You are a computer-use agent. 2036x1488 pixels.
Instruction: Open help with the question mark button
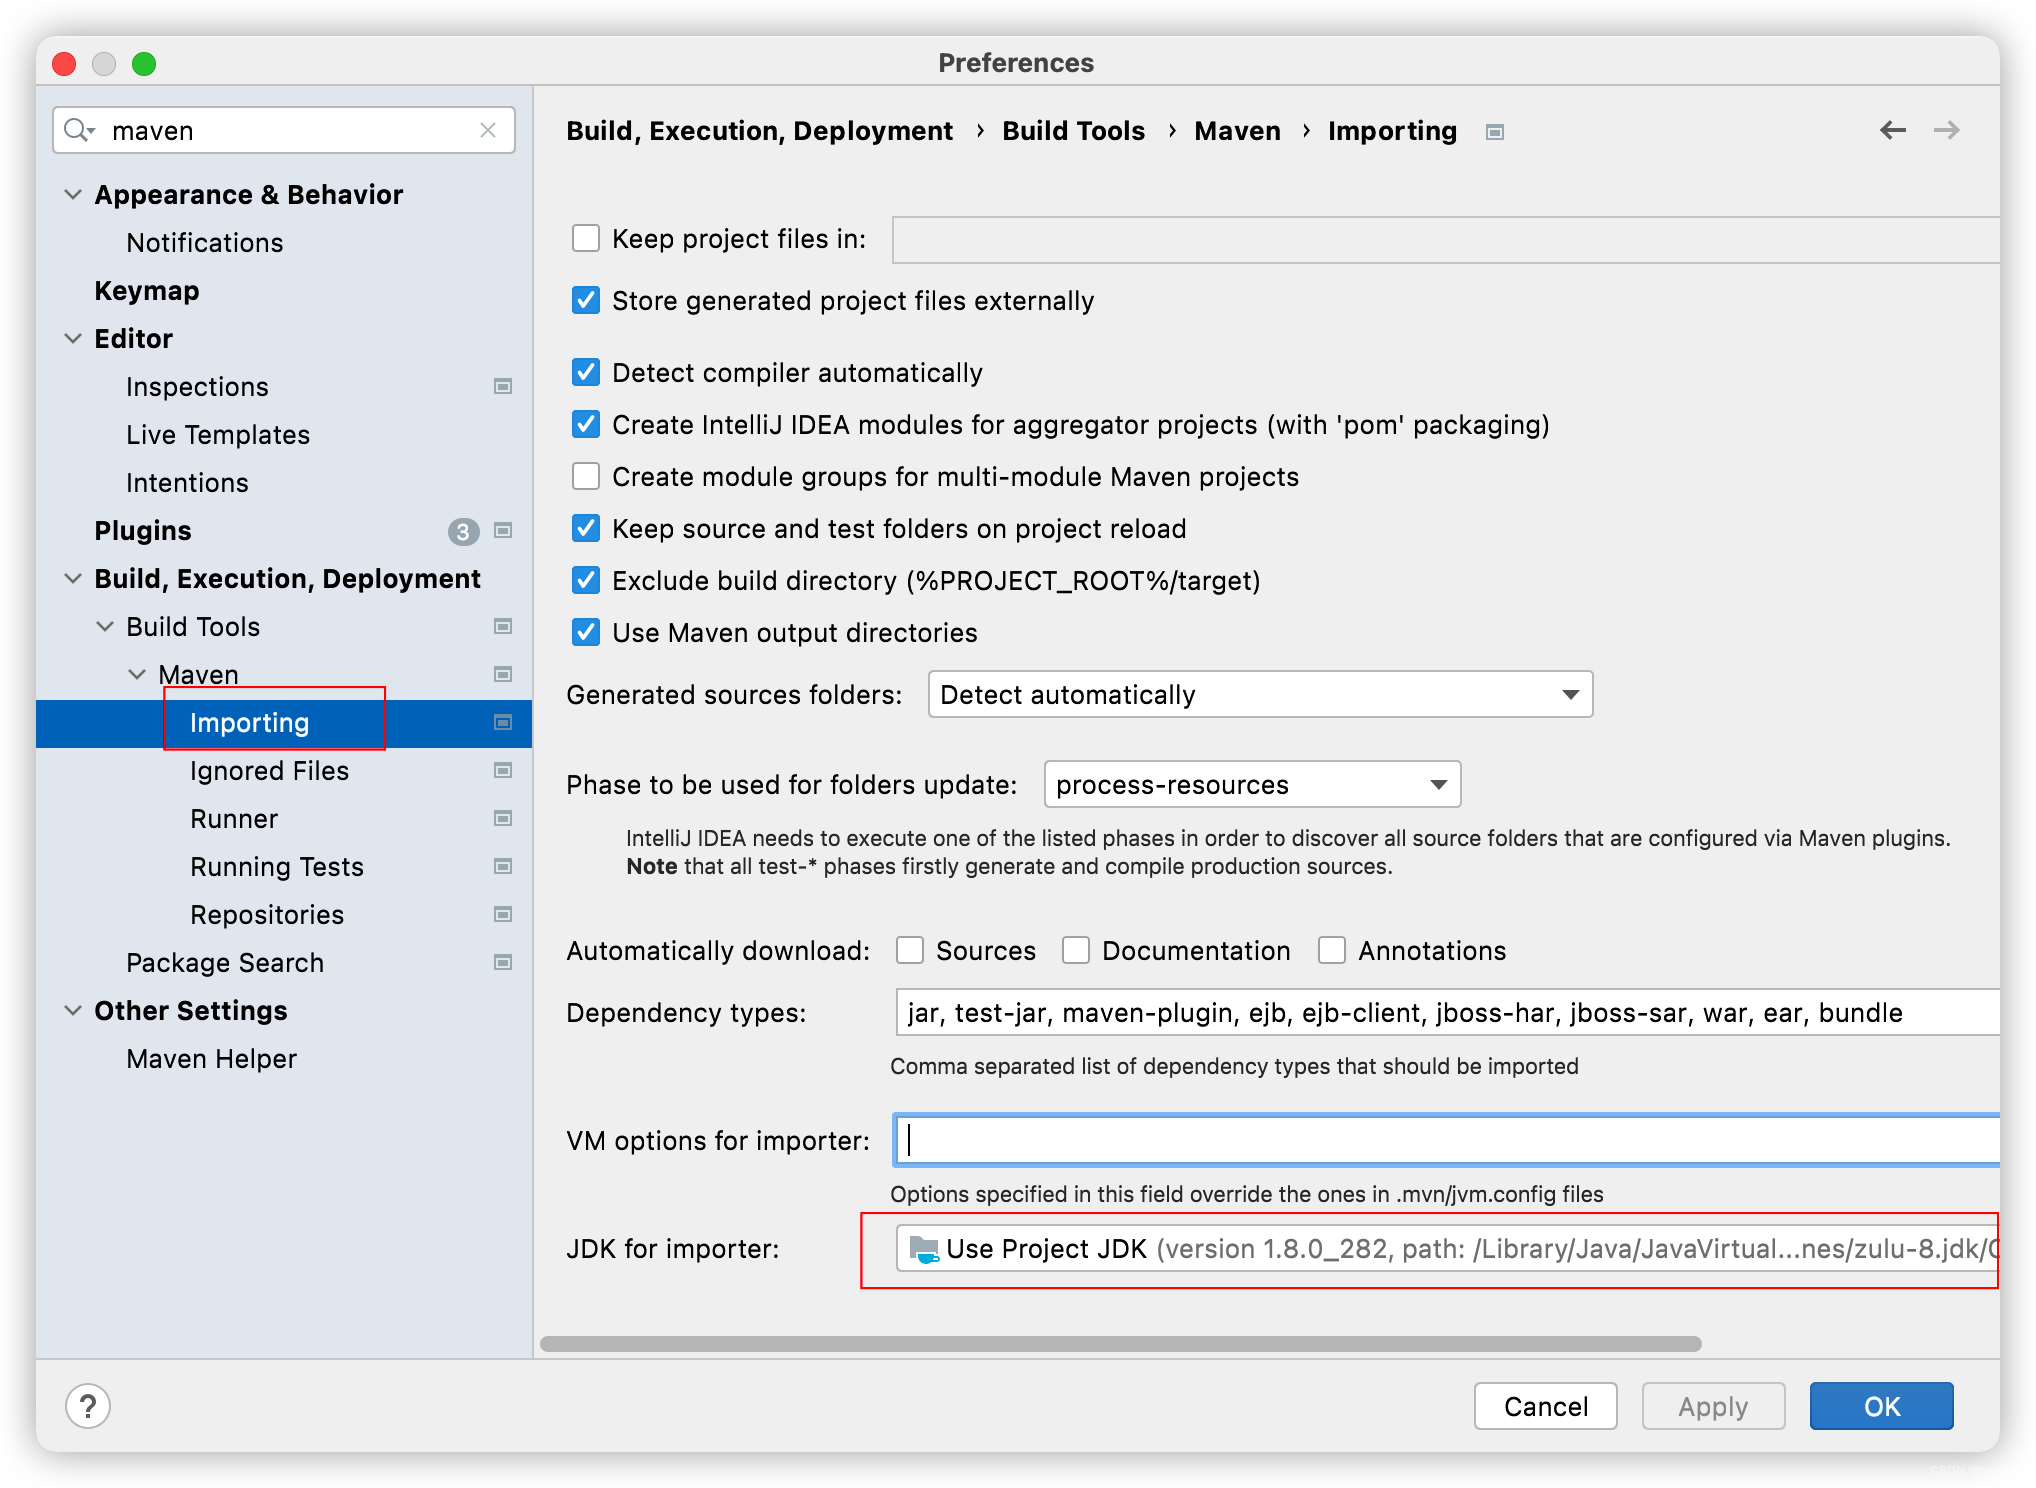click(88, 1406)
